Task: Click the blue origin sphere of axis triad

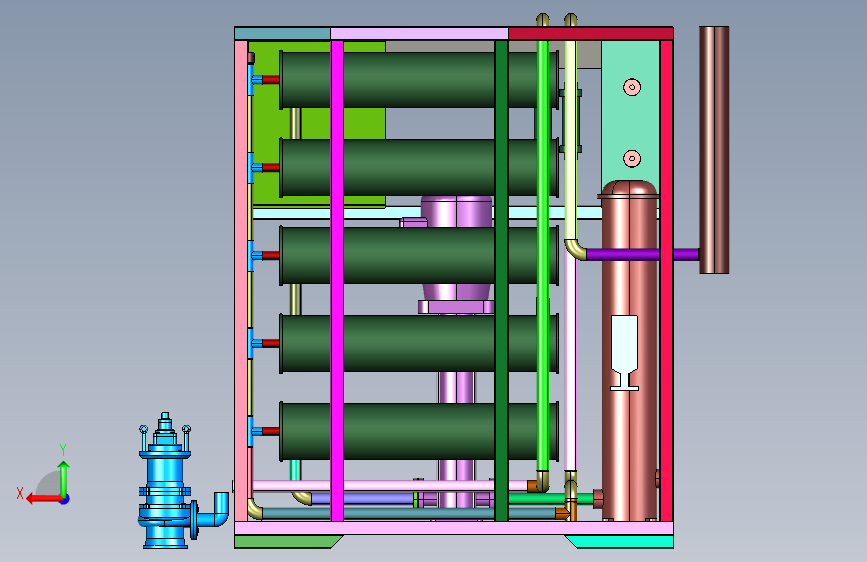Action: tap(65, 499)
